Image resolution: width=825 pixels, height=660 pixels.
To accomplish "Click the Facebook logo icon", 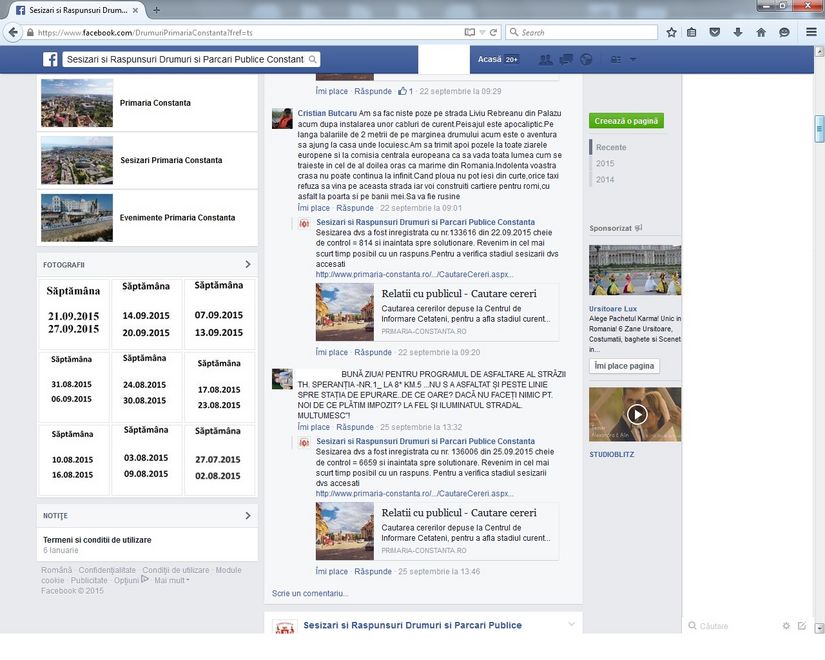I will [x=50, y=59].
